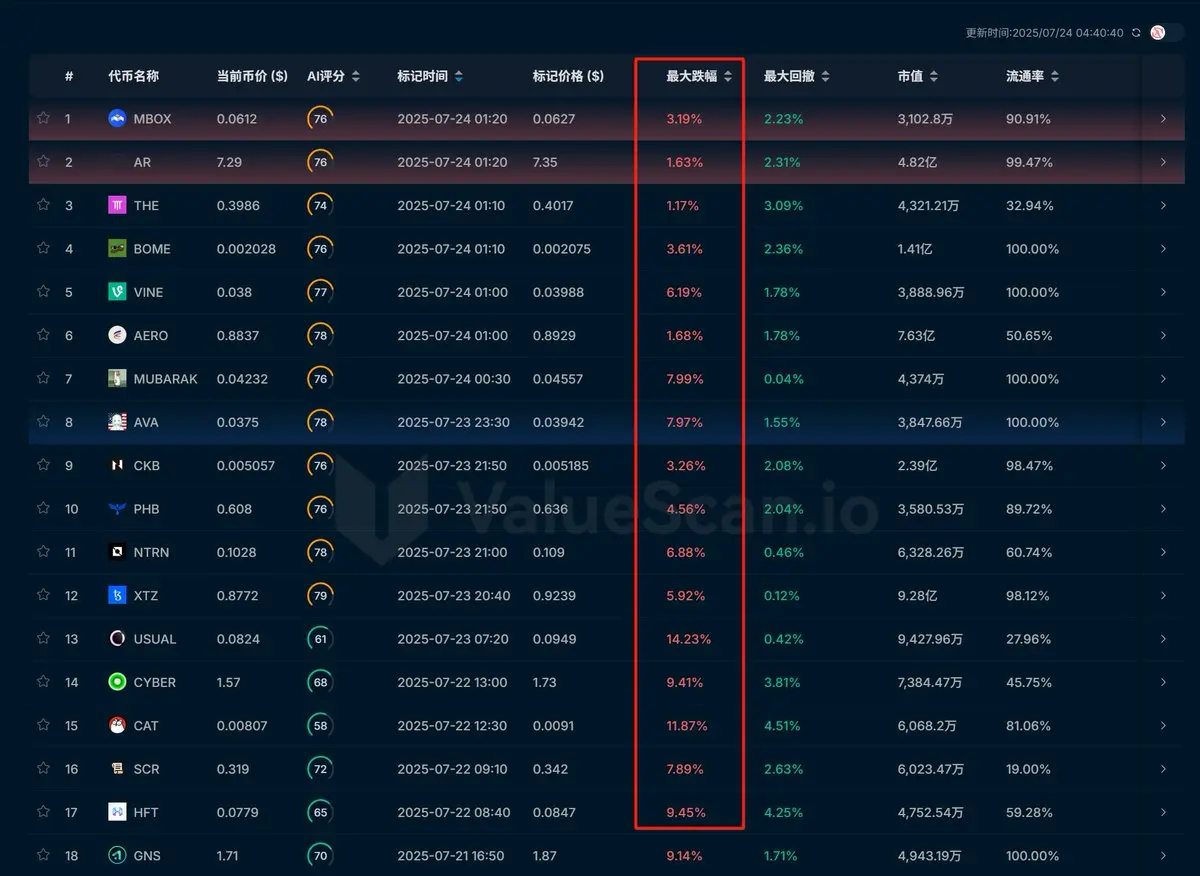This screenshot has height=876, width=1200.
Task: Click the USUAL token logo
Action: point(117,638)
